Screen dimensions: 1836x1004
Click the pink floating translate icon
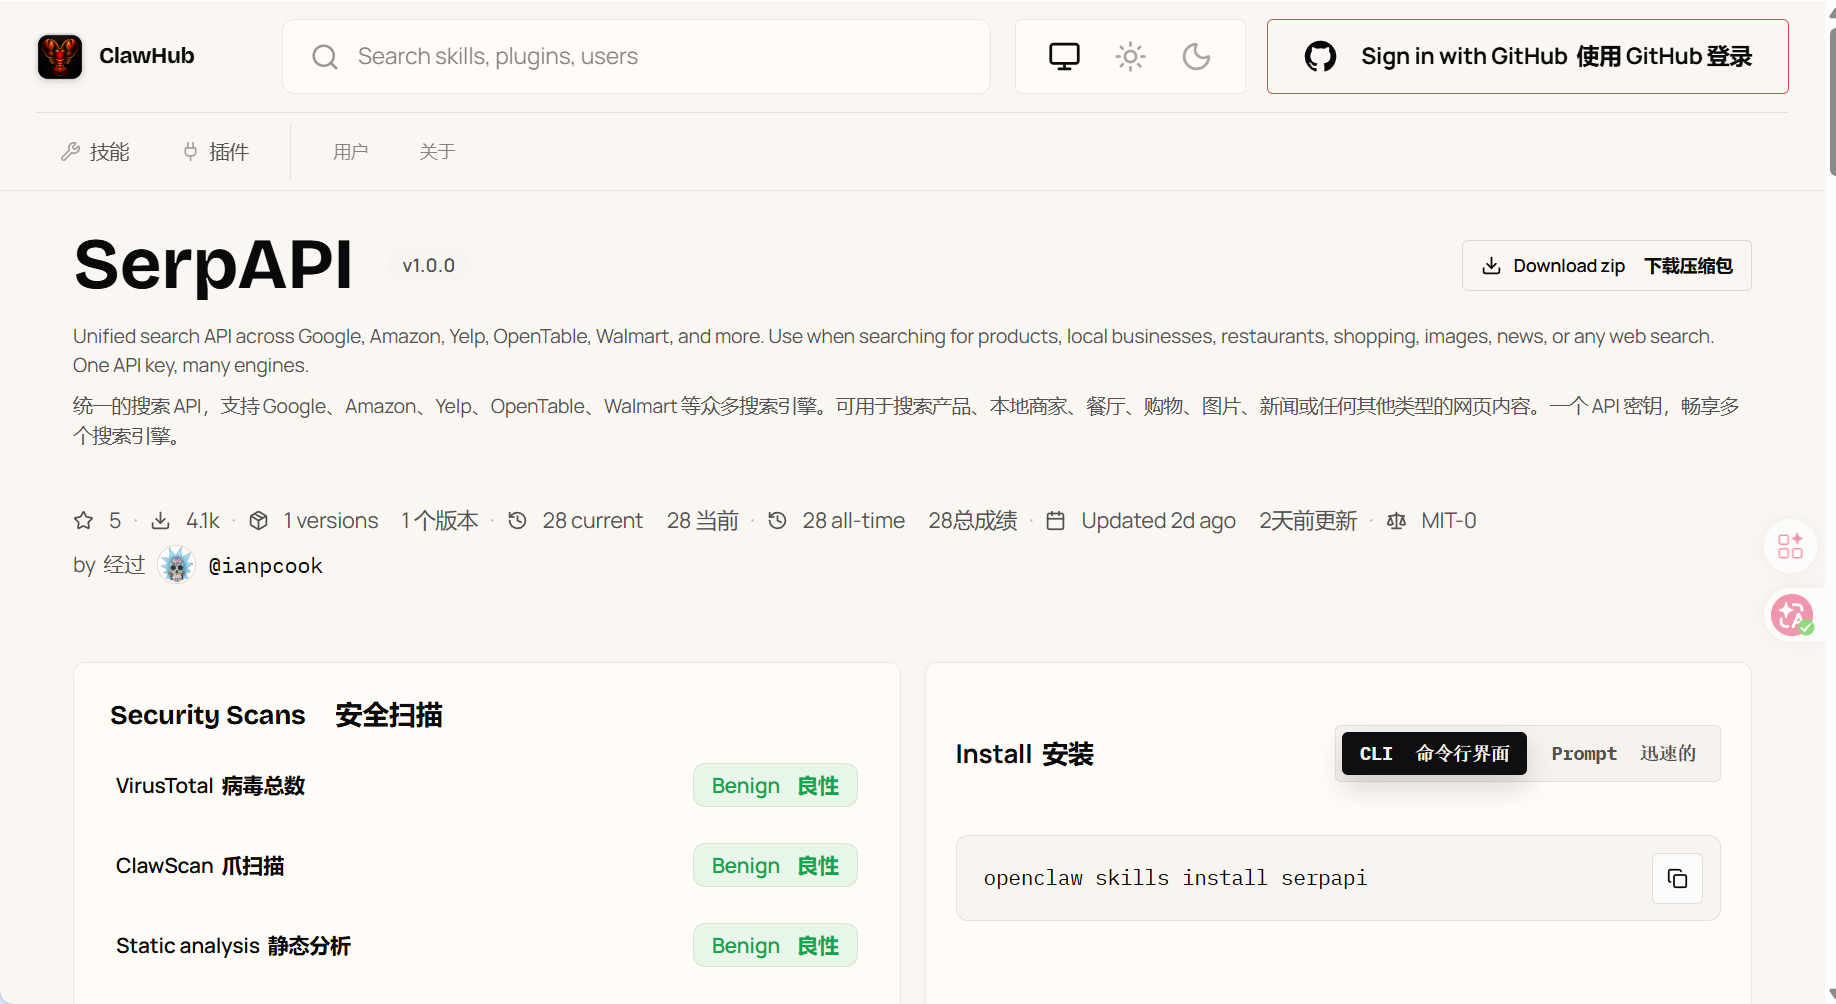(1791, 615)
